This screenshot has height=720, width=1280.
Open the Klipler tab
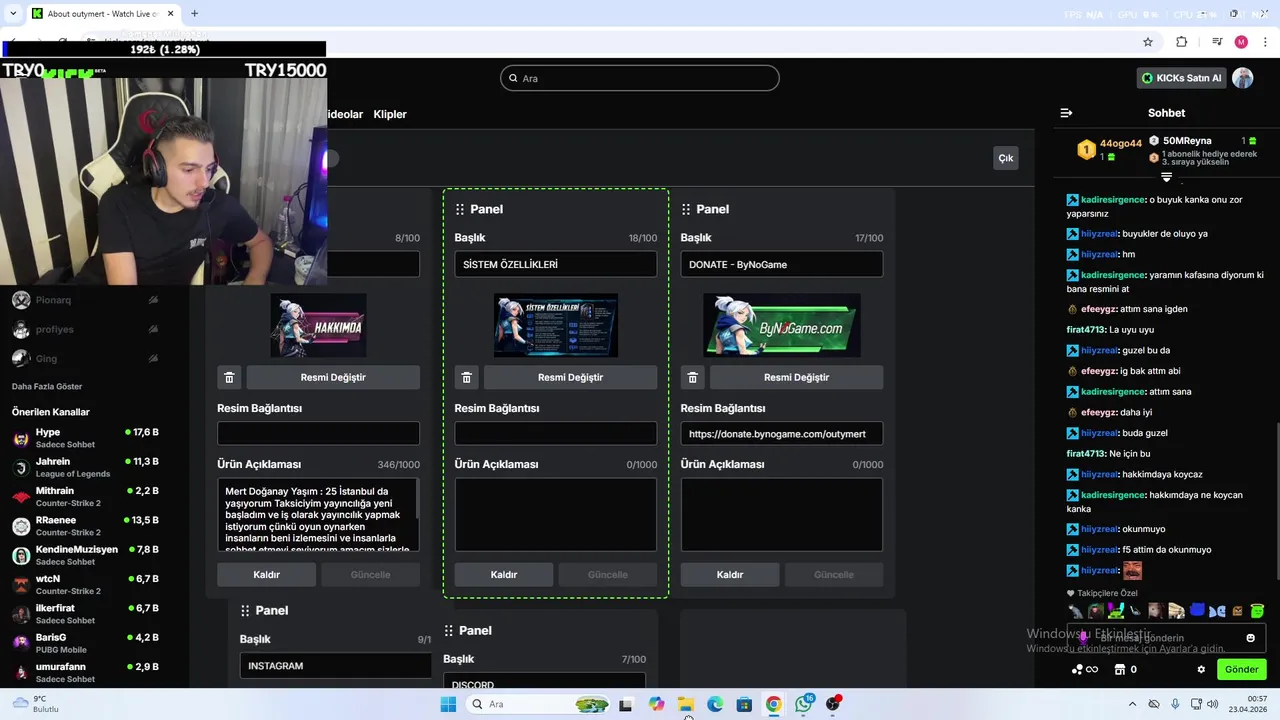(x=390, y=114)
